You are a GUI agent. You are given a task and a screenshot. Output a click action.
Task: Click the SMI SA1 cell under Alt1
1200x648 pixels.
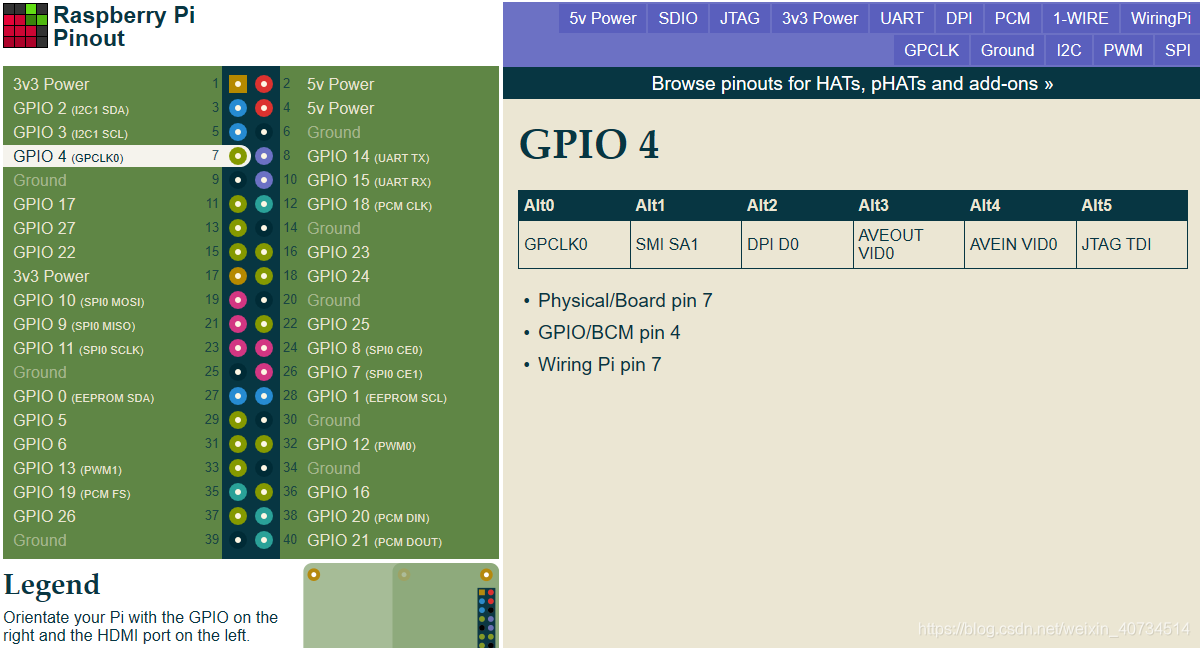point(686,244)
